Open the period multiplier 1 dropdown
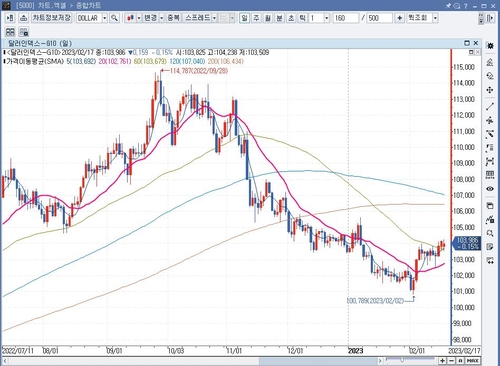This screenshot has height=366, width=500. [327, 18]
